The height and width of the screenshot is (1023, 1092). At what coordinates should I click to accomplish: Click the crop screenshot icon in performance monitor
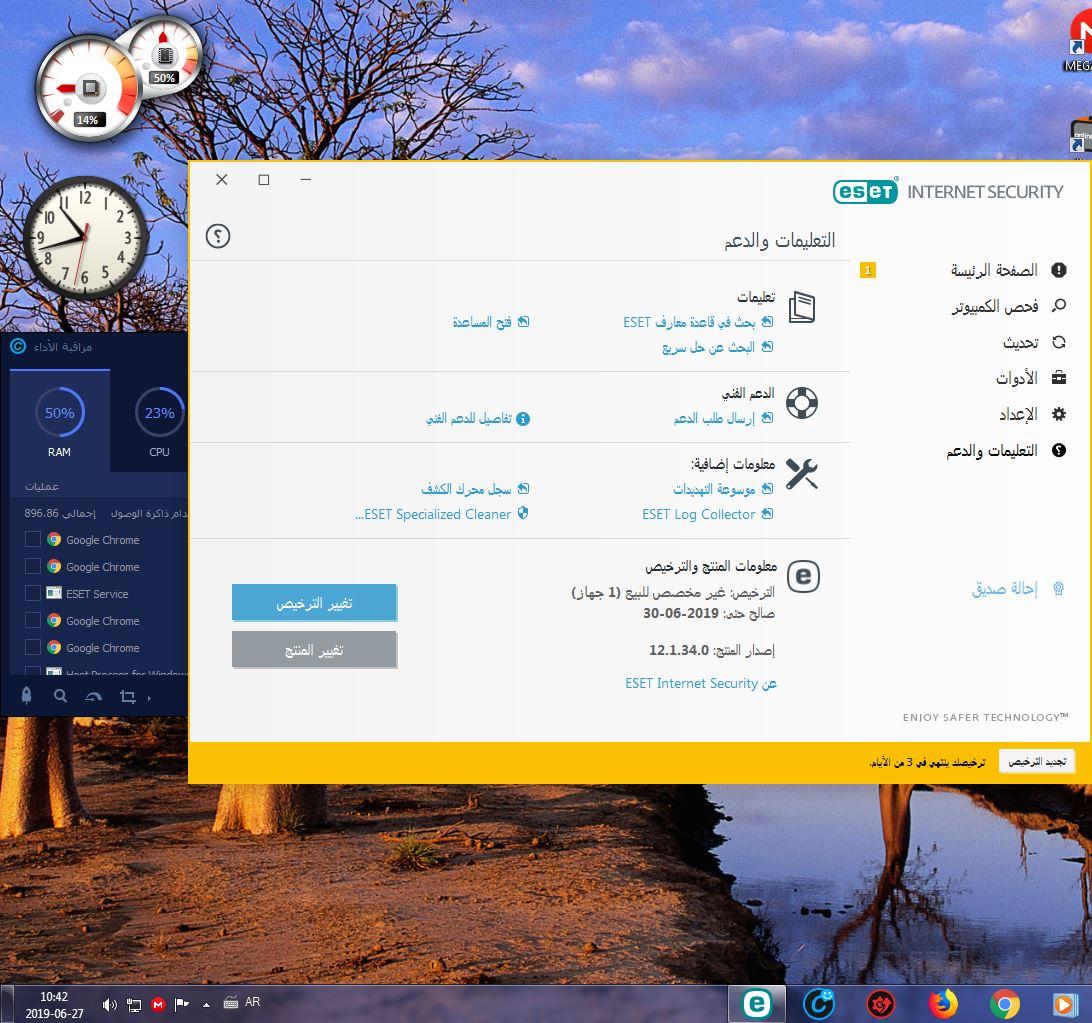[x=127, y=696]
